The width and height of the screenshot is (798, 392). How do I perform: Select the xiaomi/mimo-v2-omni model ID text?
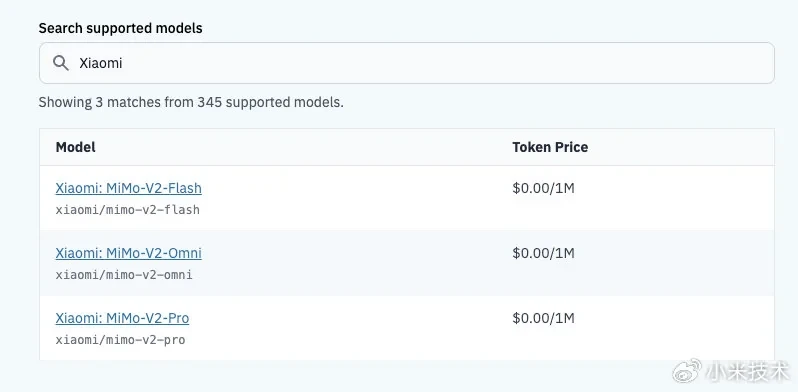(x=124, y=275)
